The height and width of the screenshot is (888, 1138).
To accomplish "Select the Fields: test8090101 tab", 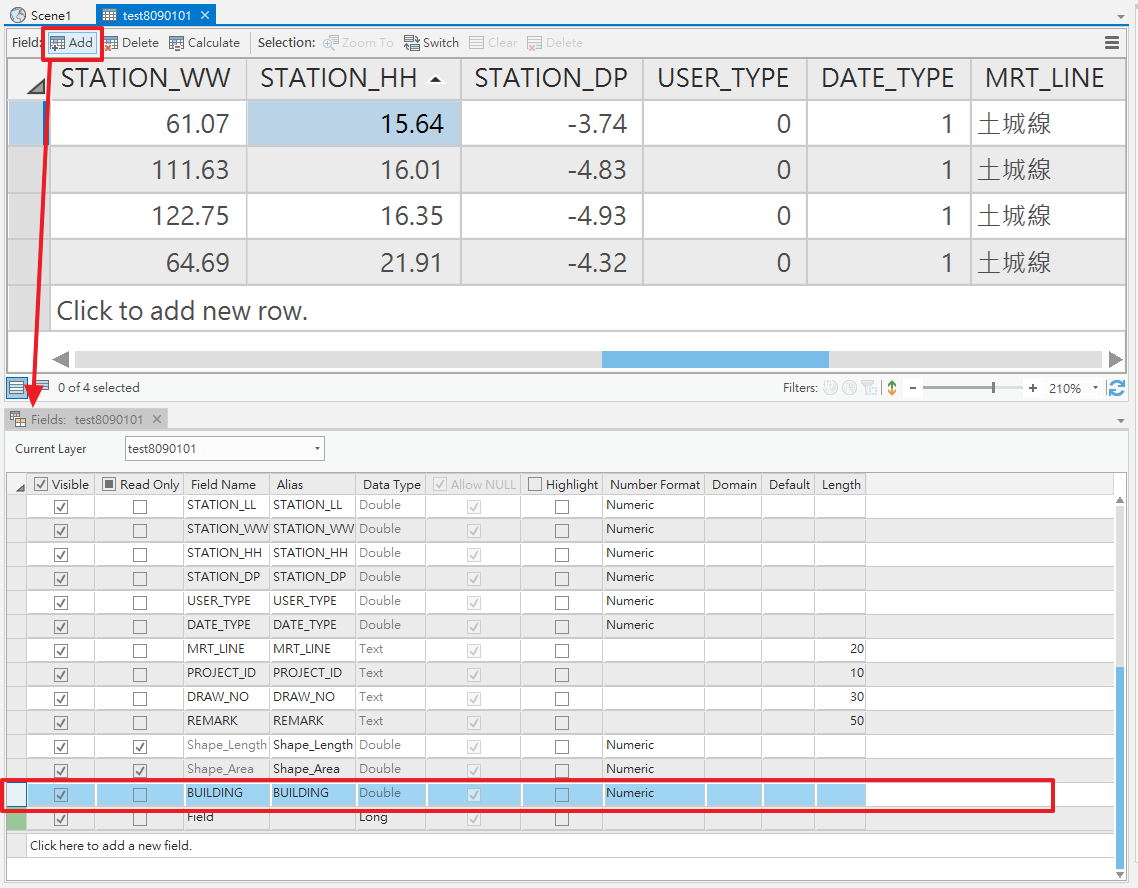I will click(x=87, y=419).
